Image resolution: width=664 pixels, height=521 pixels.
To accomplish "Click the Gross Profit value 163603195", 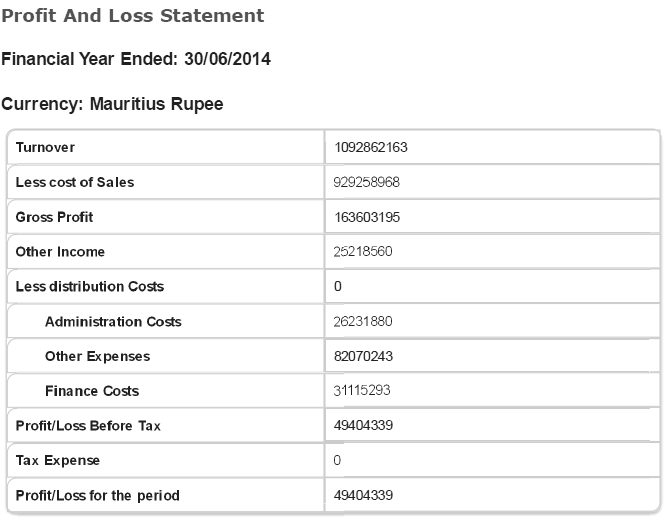I will tap(367, 217).
